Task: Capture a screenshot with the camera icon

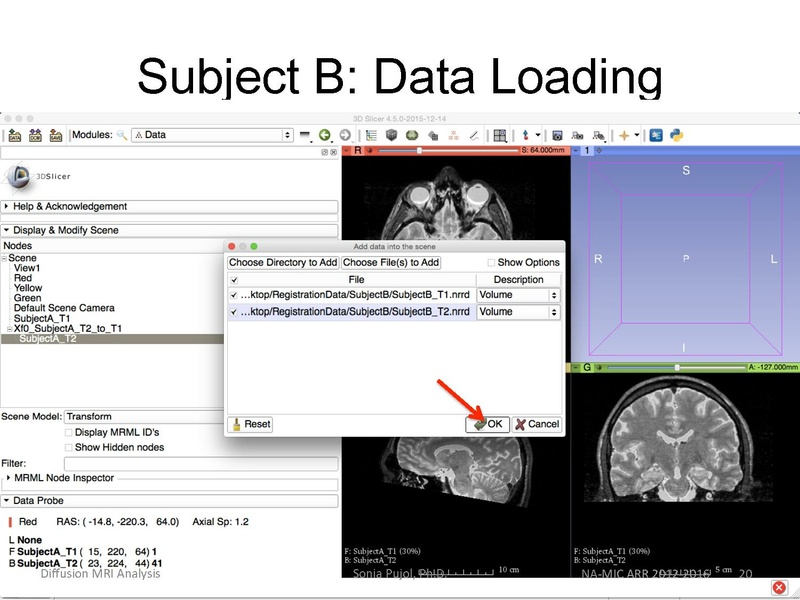Action: (x=557, y=133)
